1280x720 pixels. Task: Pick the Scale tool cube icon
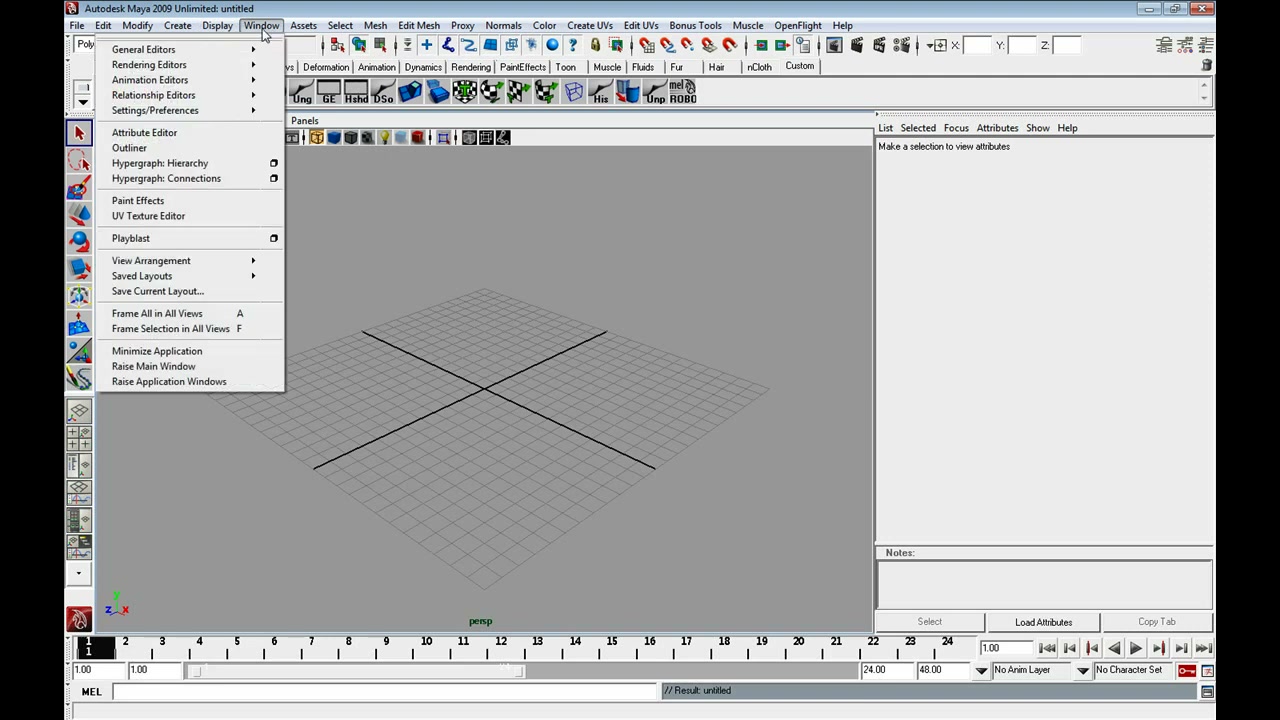(79, 268)
